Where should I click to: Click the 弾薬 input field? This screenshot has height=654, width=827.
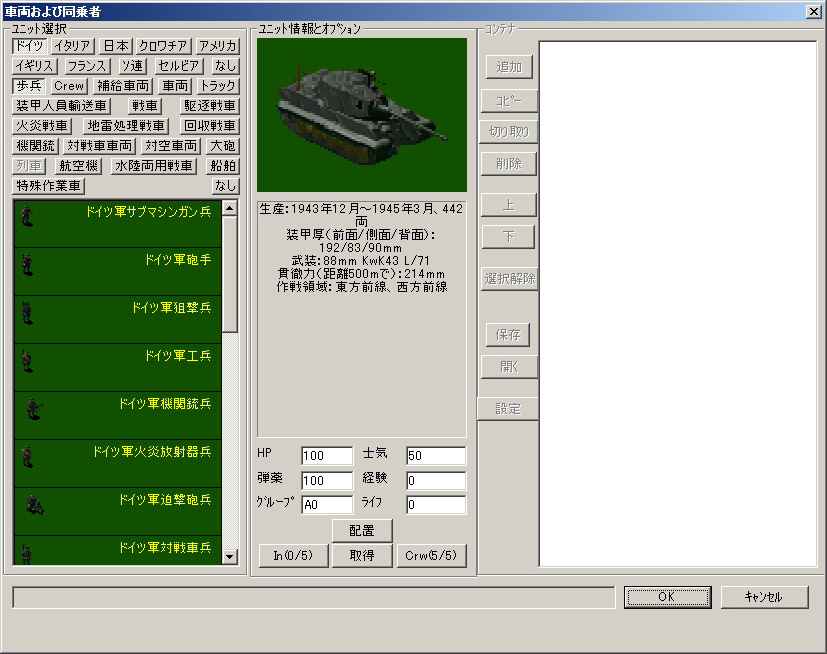pyautogui.click(x=327, y=480)
